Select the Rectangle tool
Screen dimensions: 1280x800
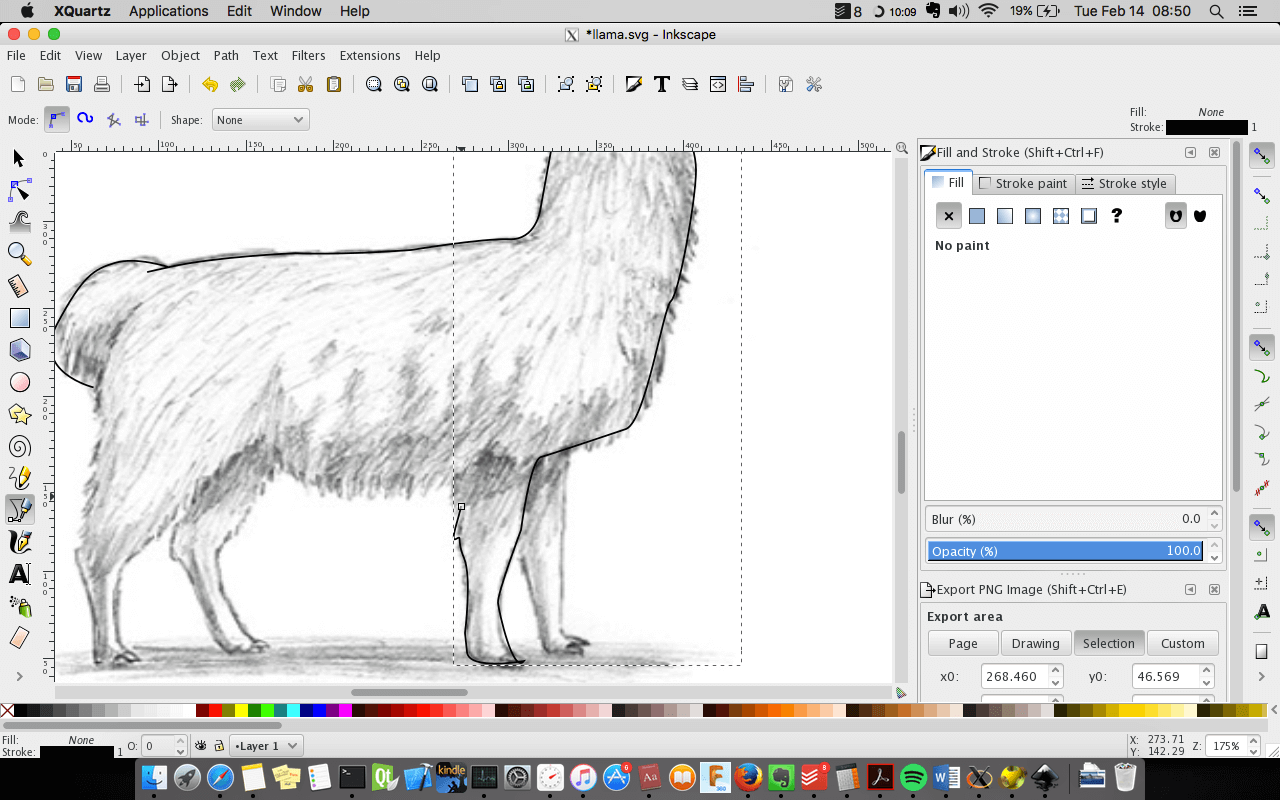tap(19, 318)
